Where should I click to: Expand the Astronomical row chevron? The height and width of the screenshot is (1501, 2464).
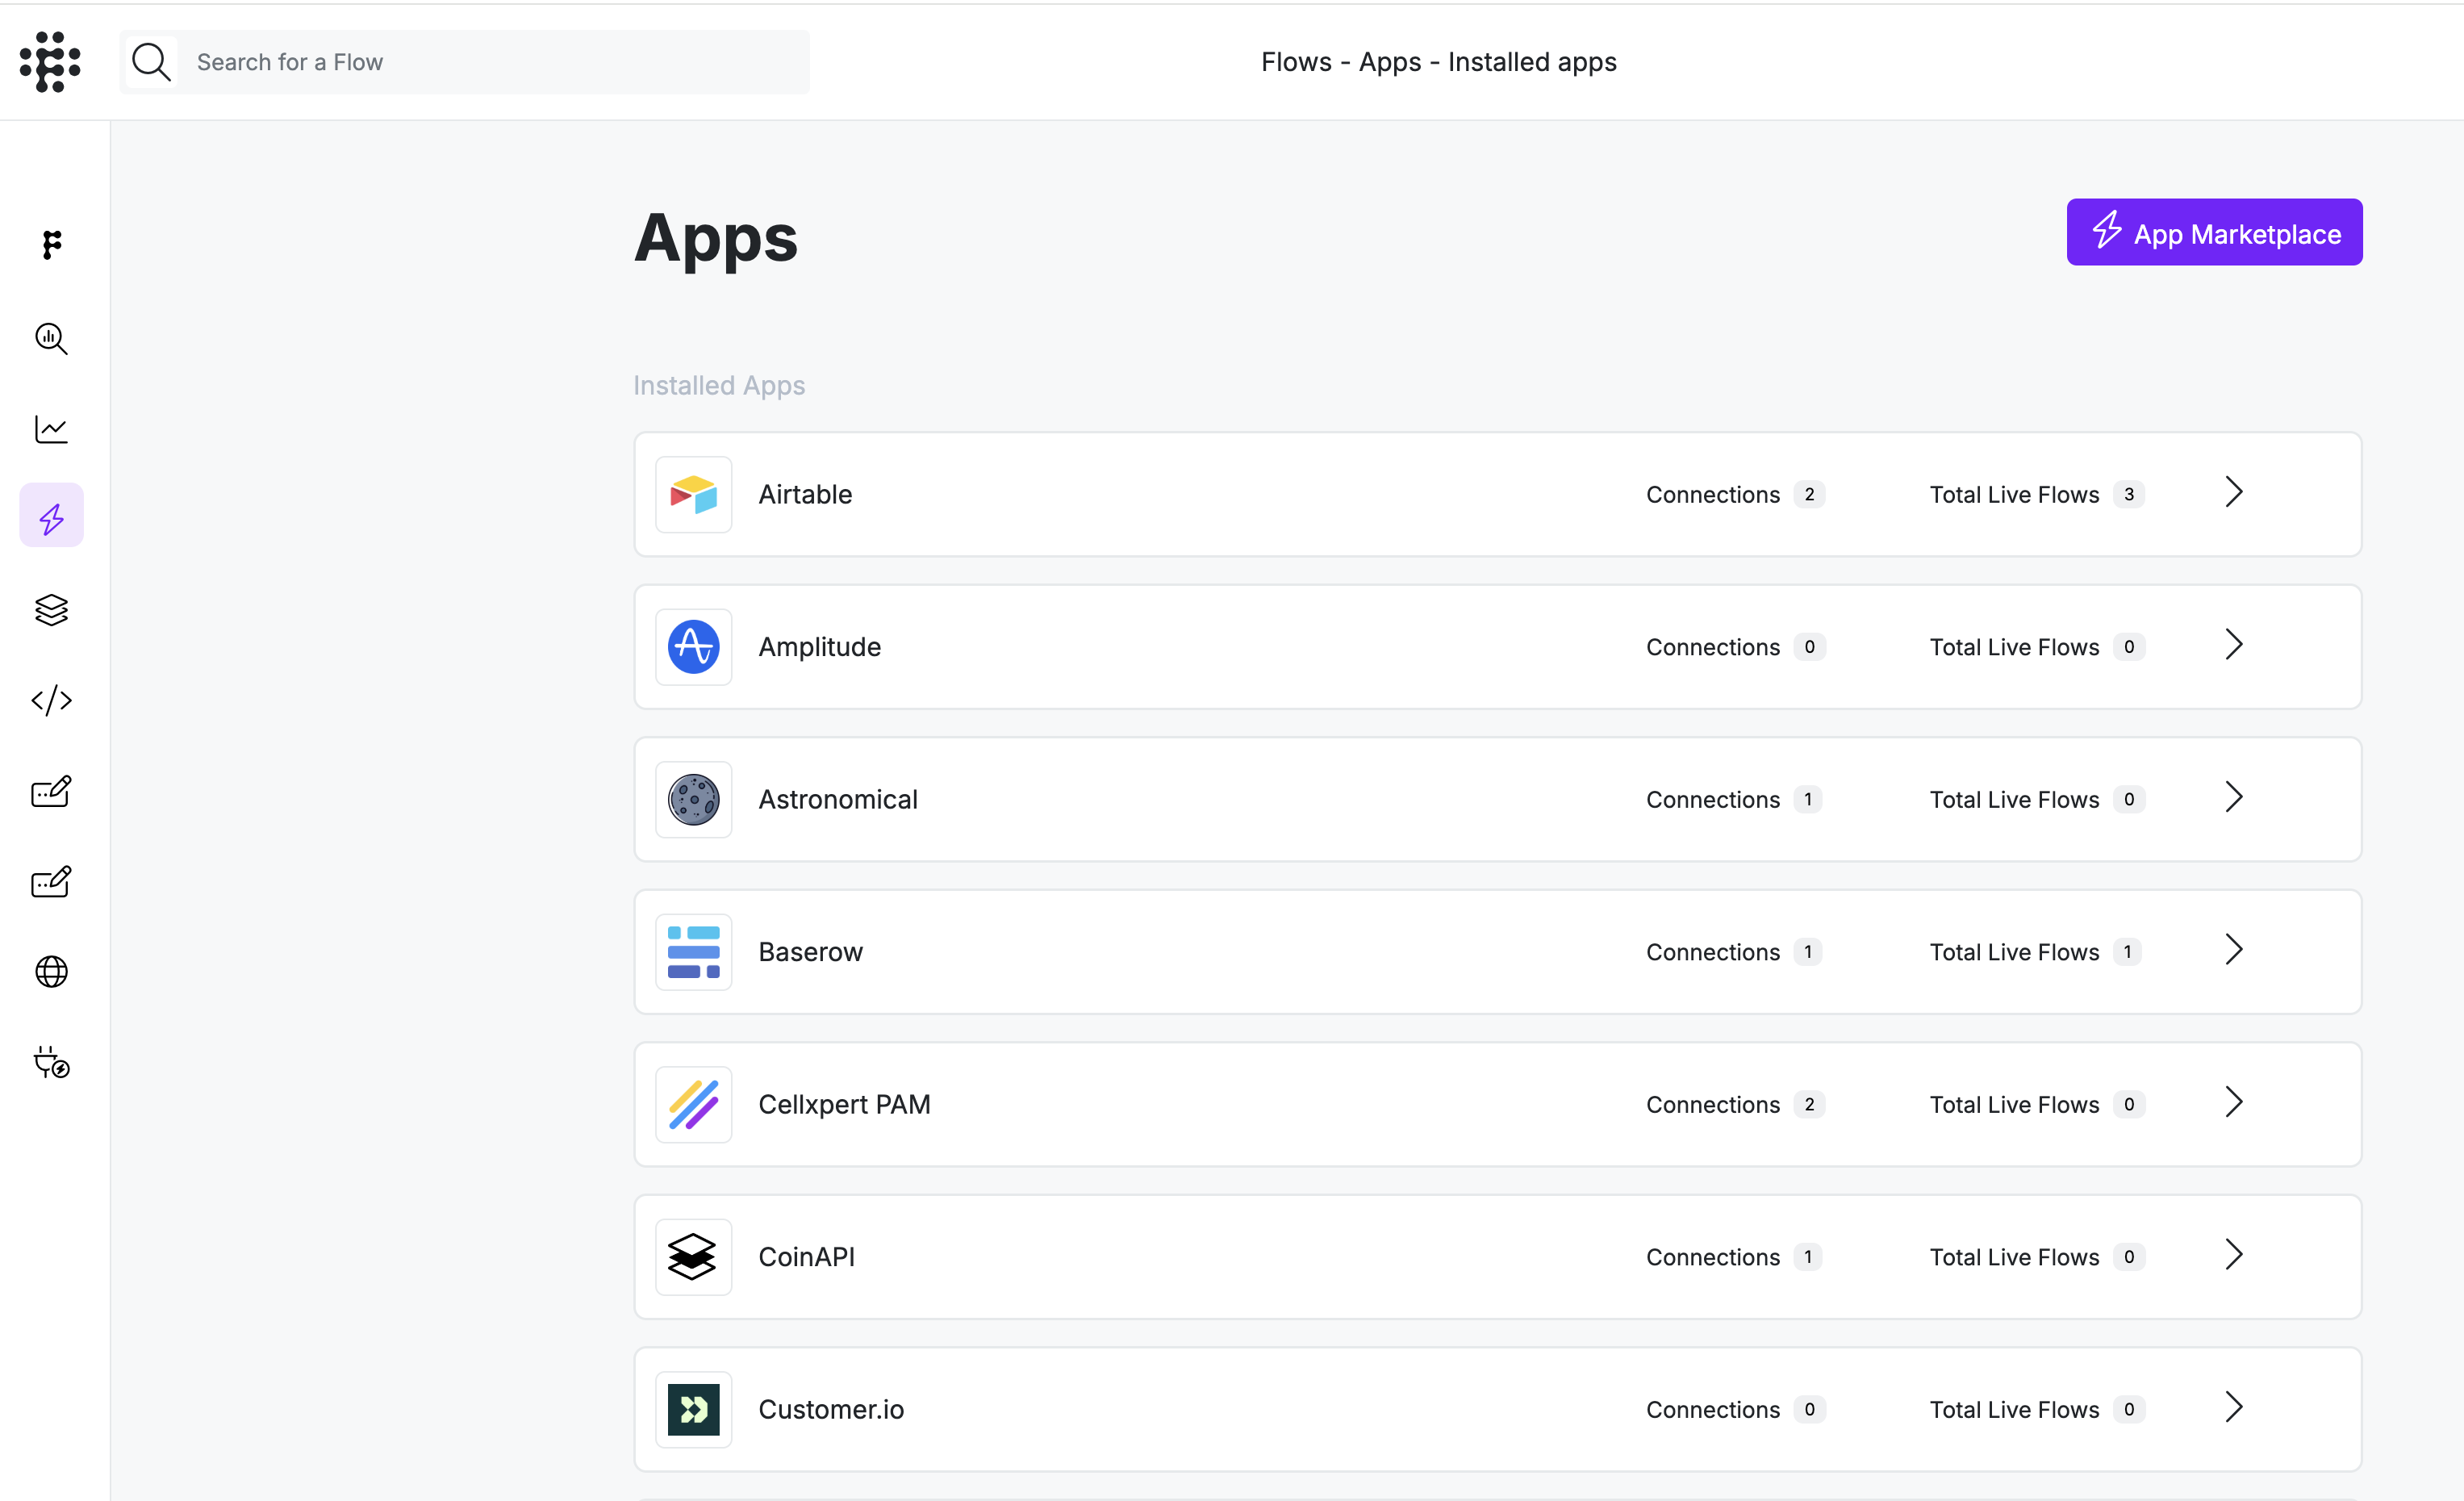coord(2234,797)
